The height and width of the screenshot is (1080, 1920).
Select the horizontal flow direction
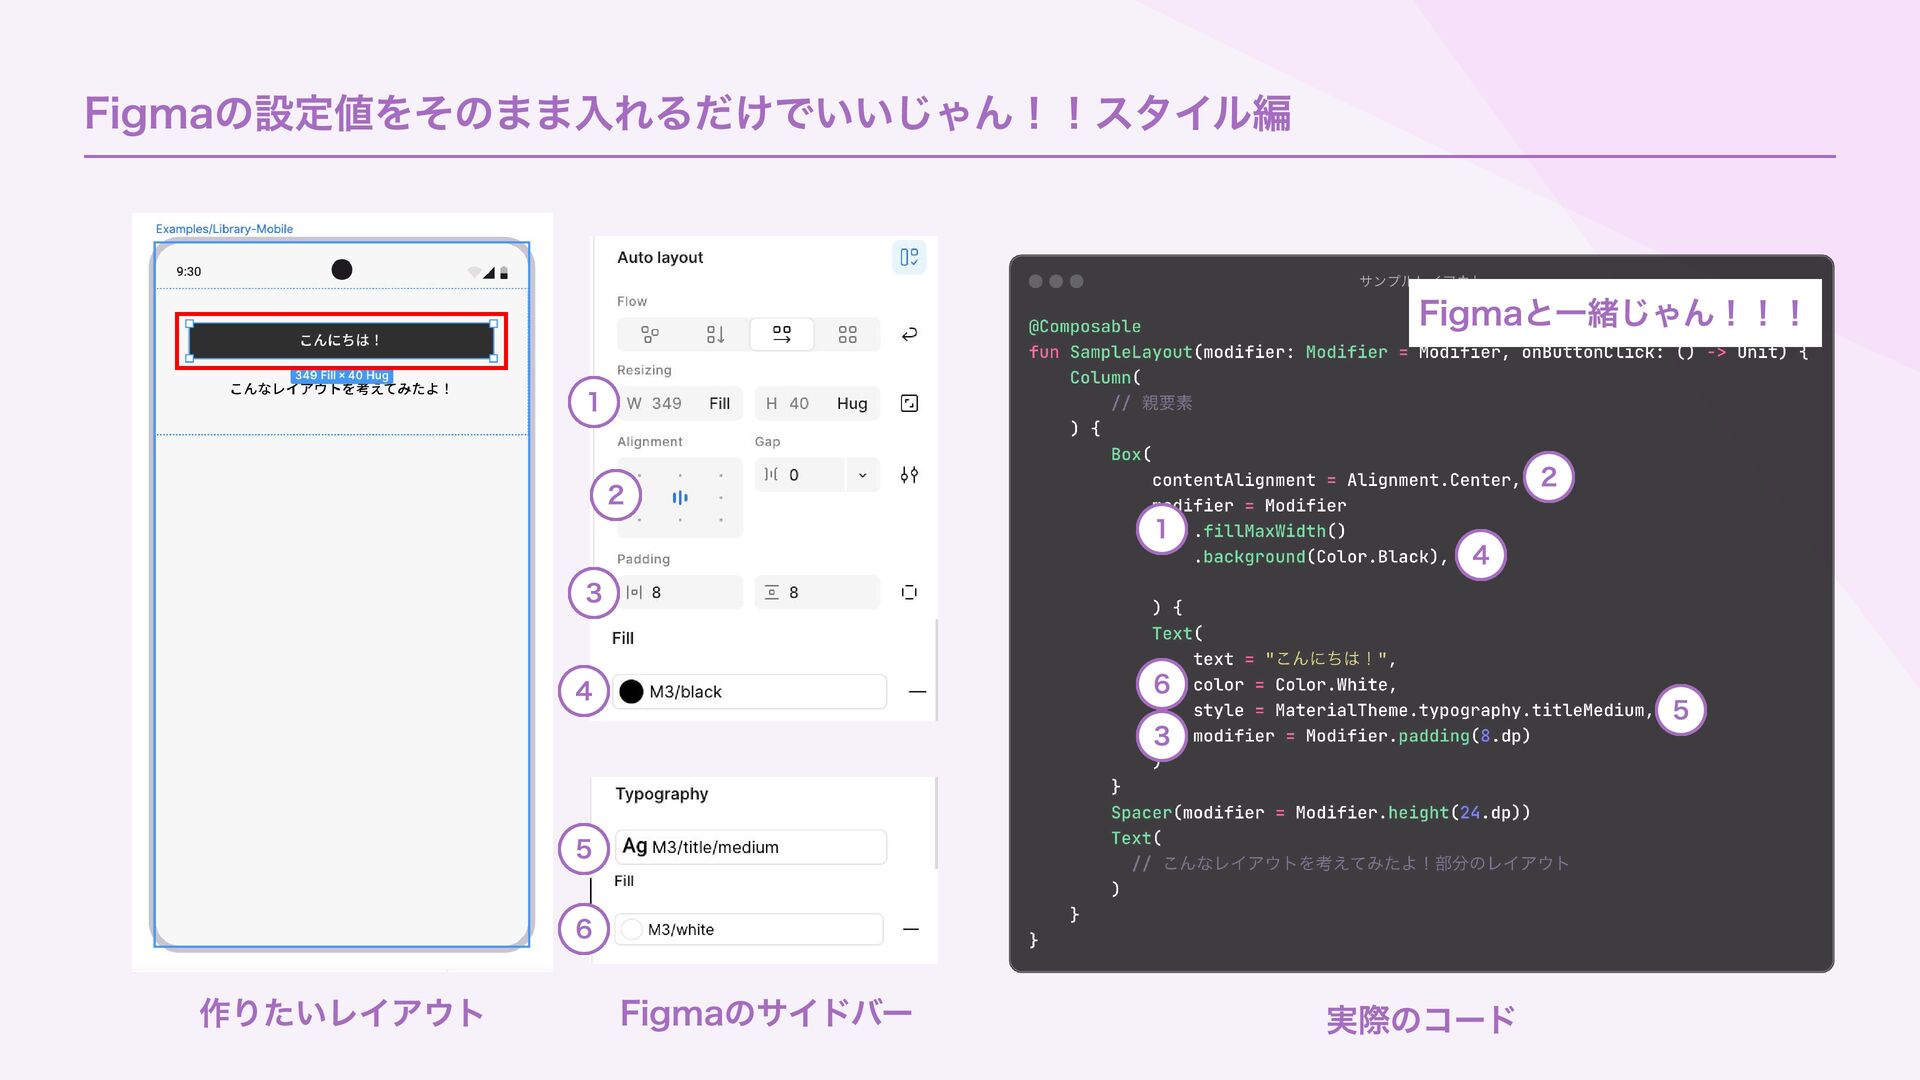[x=782, y=334]
